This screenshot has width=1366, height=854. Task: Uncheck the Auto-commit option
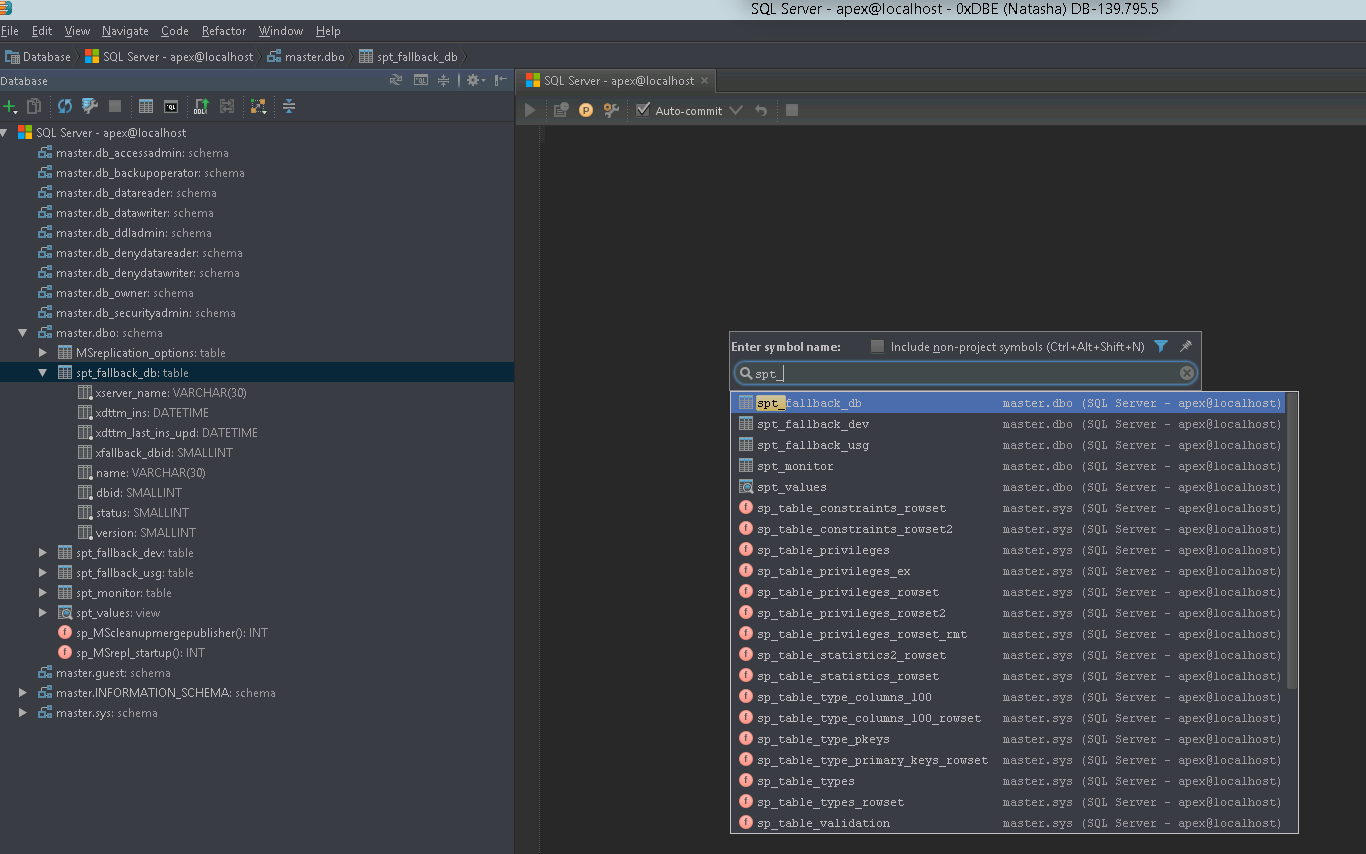coord(642,110)
